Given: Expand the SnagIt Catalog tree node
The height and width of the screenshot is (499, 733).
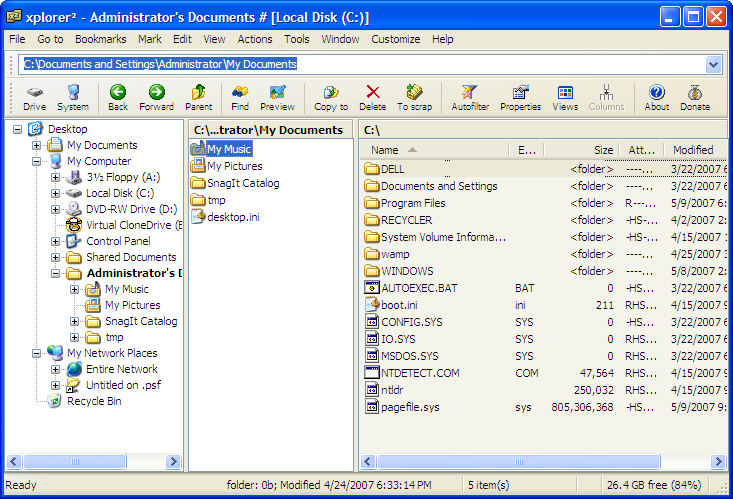Looking at the screenshot, I should tap(75, 321).
